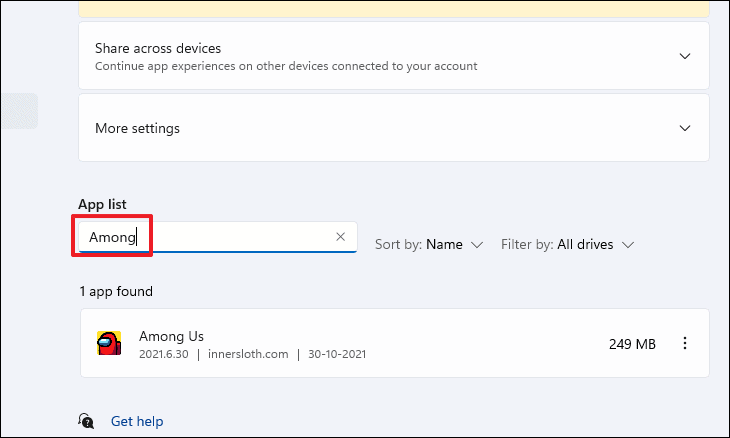This screenshot has width=730, height=438.
Task: Click the App list heading
Action: point(102,204)
